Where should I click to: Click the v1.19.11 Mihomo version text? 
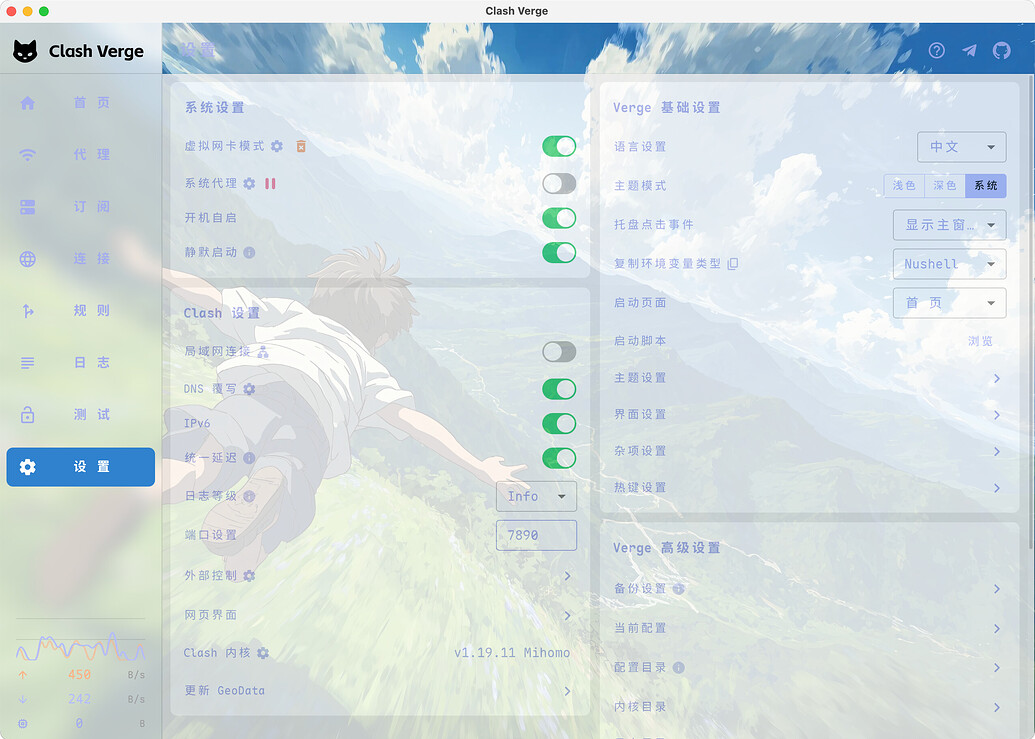click(512, 653)
